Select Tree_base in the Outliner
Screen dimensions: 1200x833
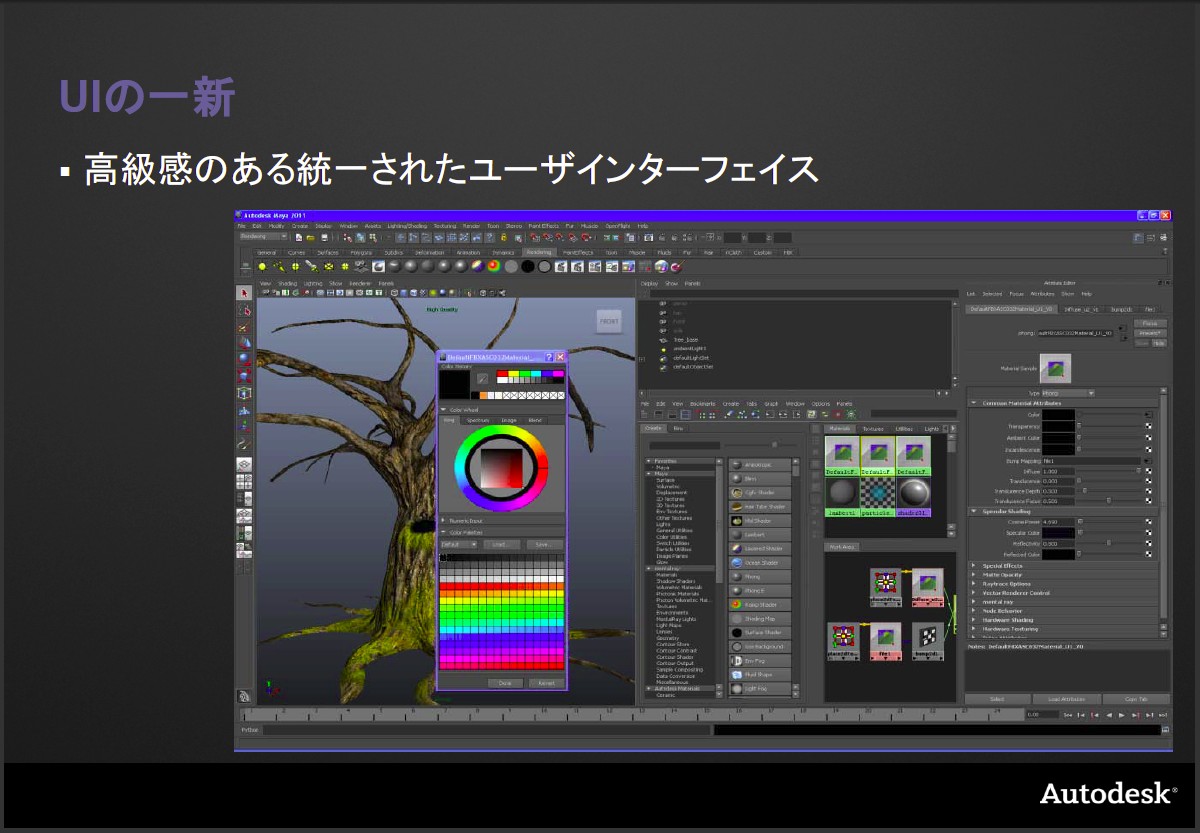pos(685,339)
